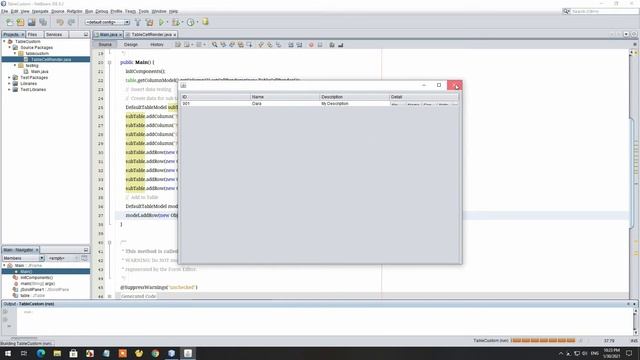
Task: Open the Run Project dropdown arrow
Action: tap(167, 22)
